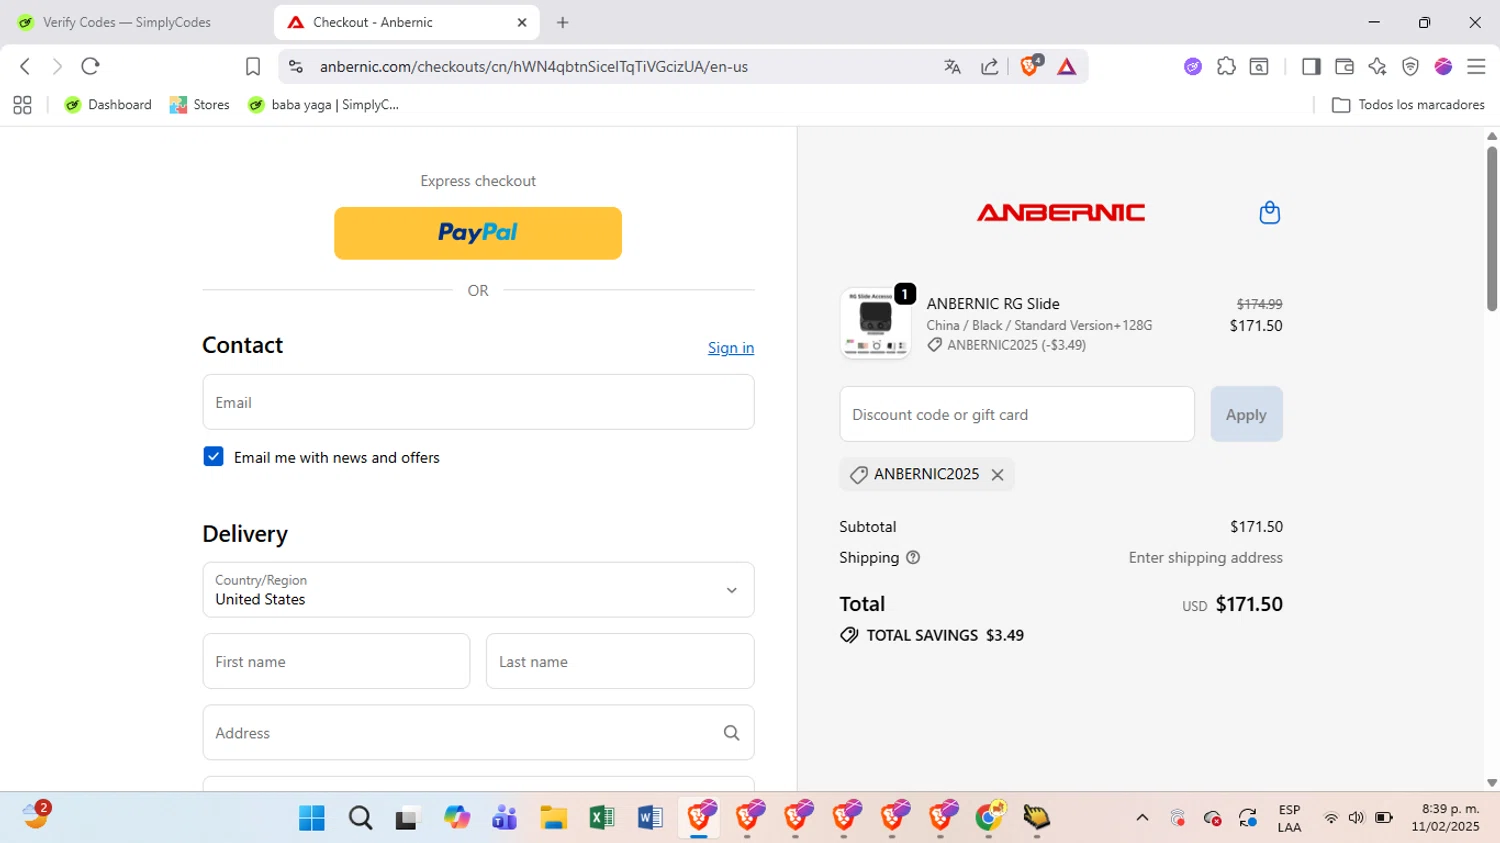Open the apps grid in bookmarks bar
1500x843 pixels.
tap(22, 105)
